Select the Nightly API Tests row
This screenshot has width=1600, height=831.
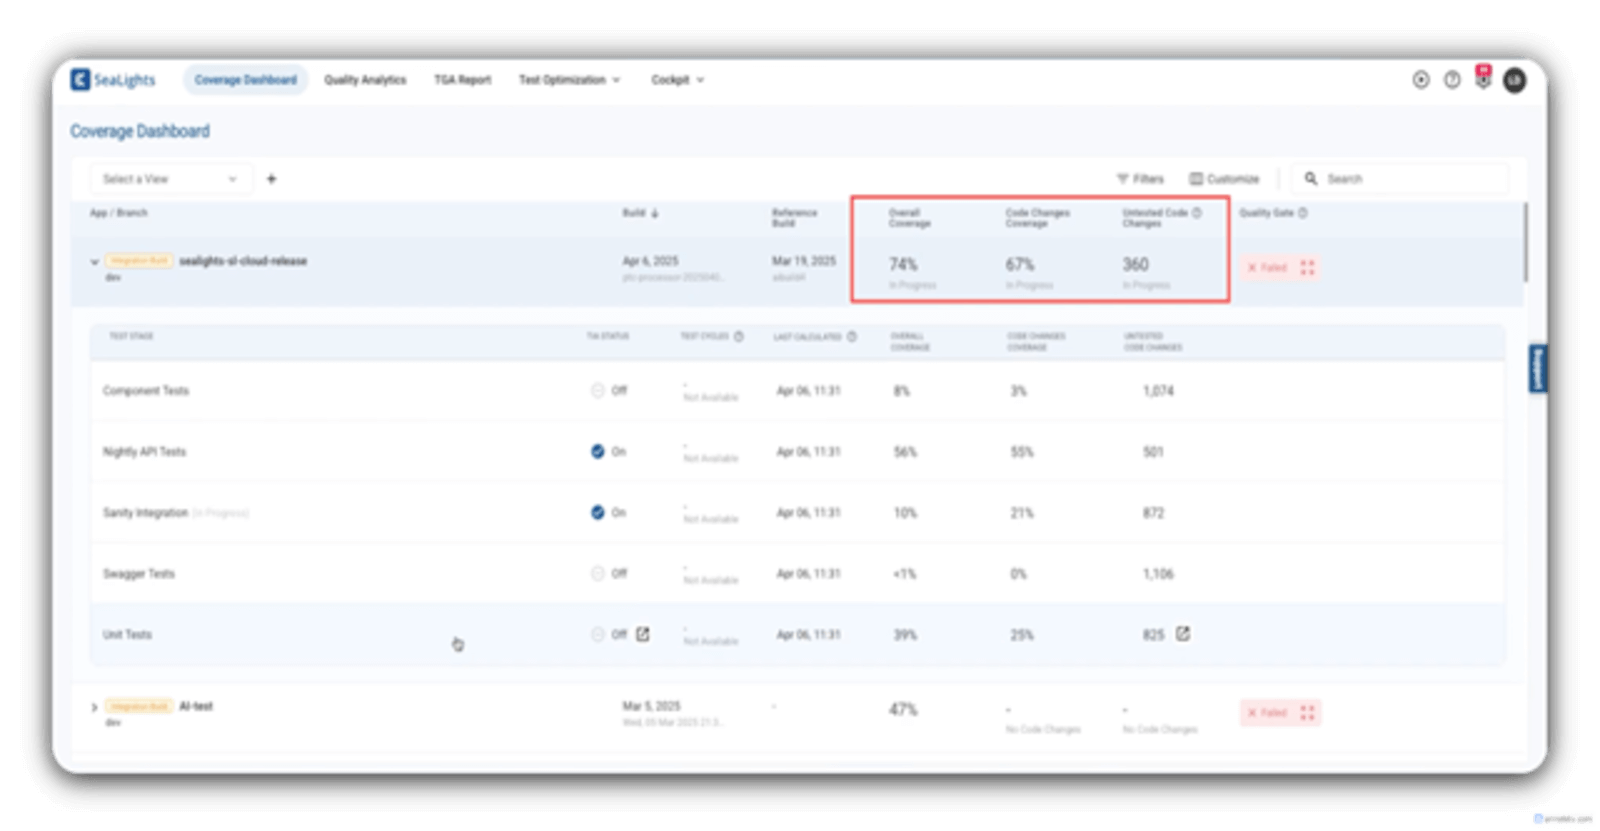point(797,452)
